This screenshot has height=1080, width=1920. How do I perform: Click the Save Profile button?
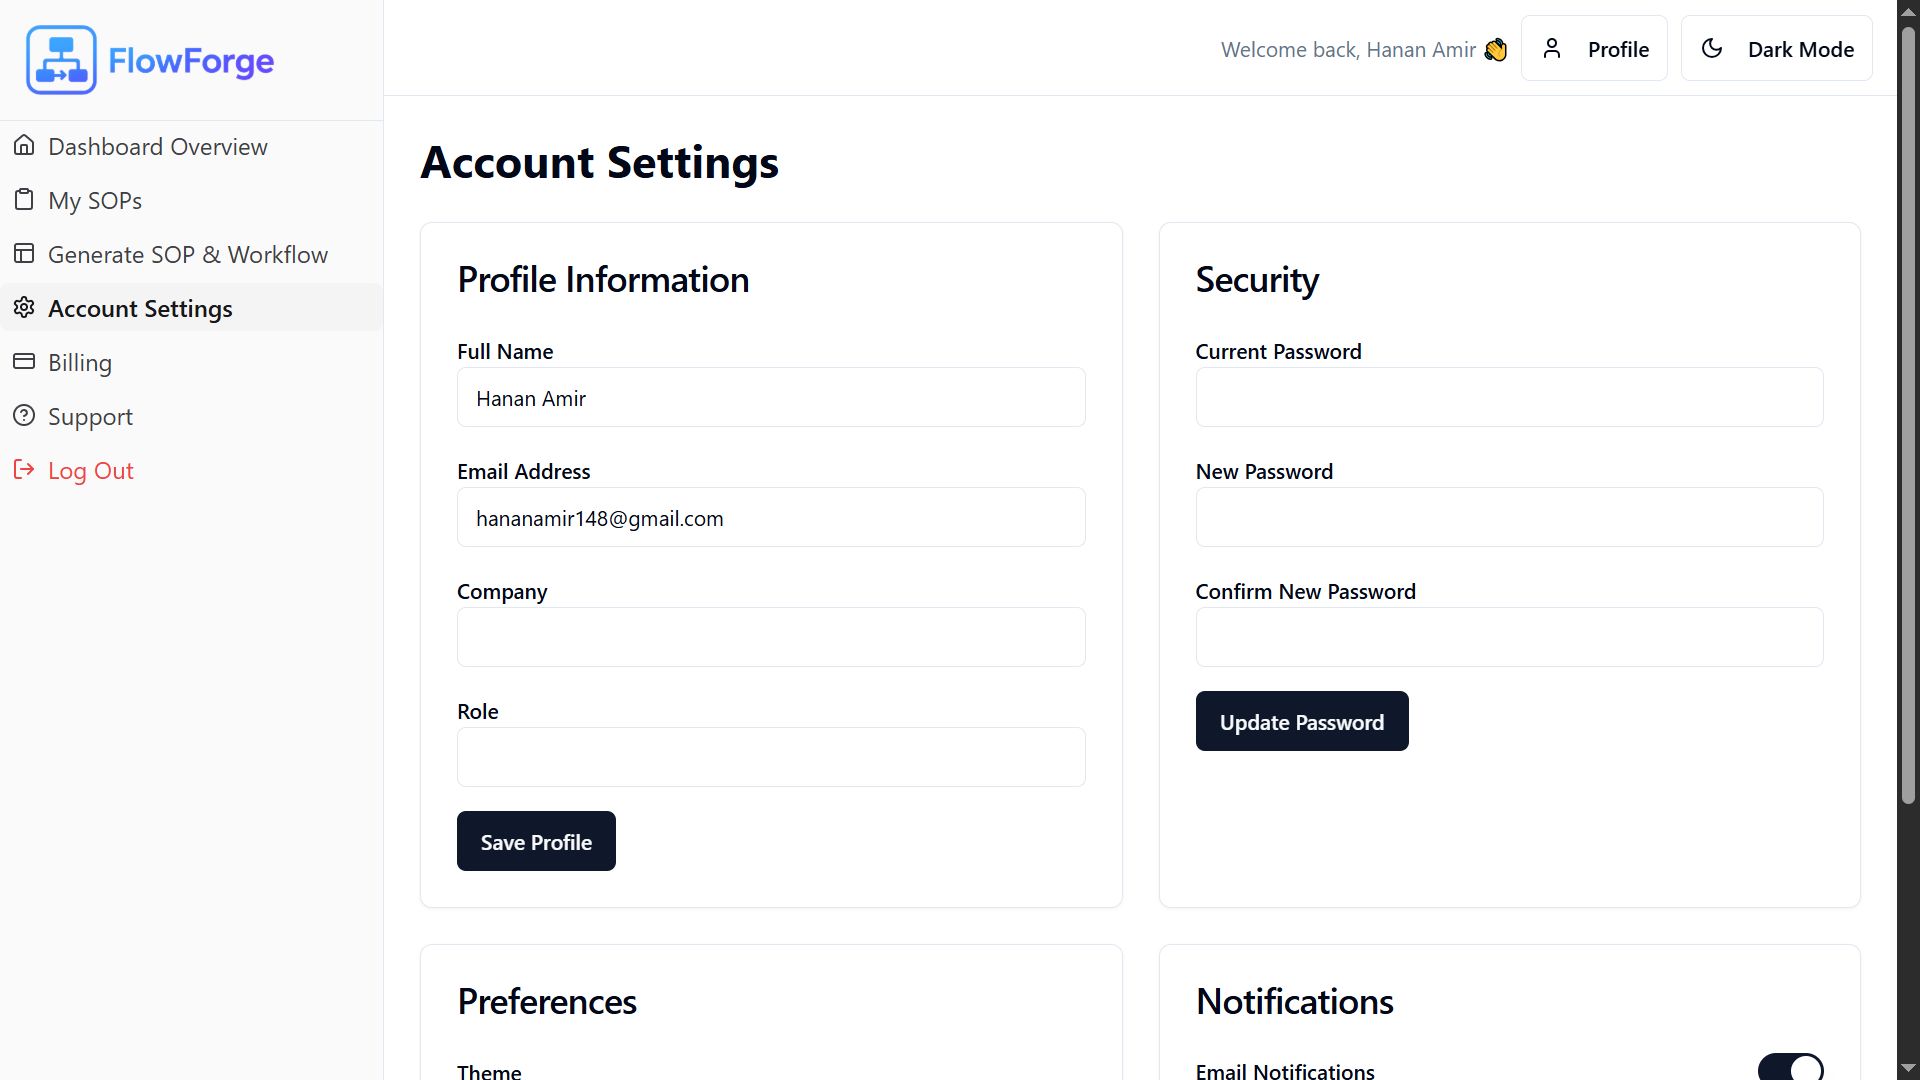click(x=536, y=841)
